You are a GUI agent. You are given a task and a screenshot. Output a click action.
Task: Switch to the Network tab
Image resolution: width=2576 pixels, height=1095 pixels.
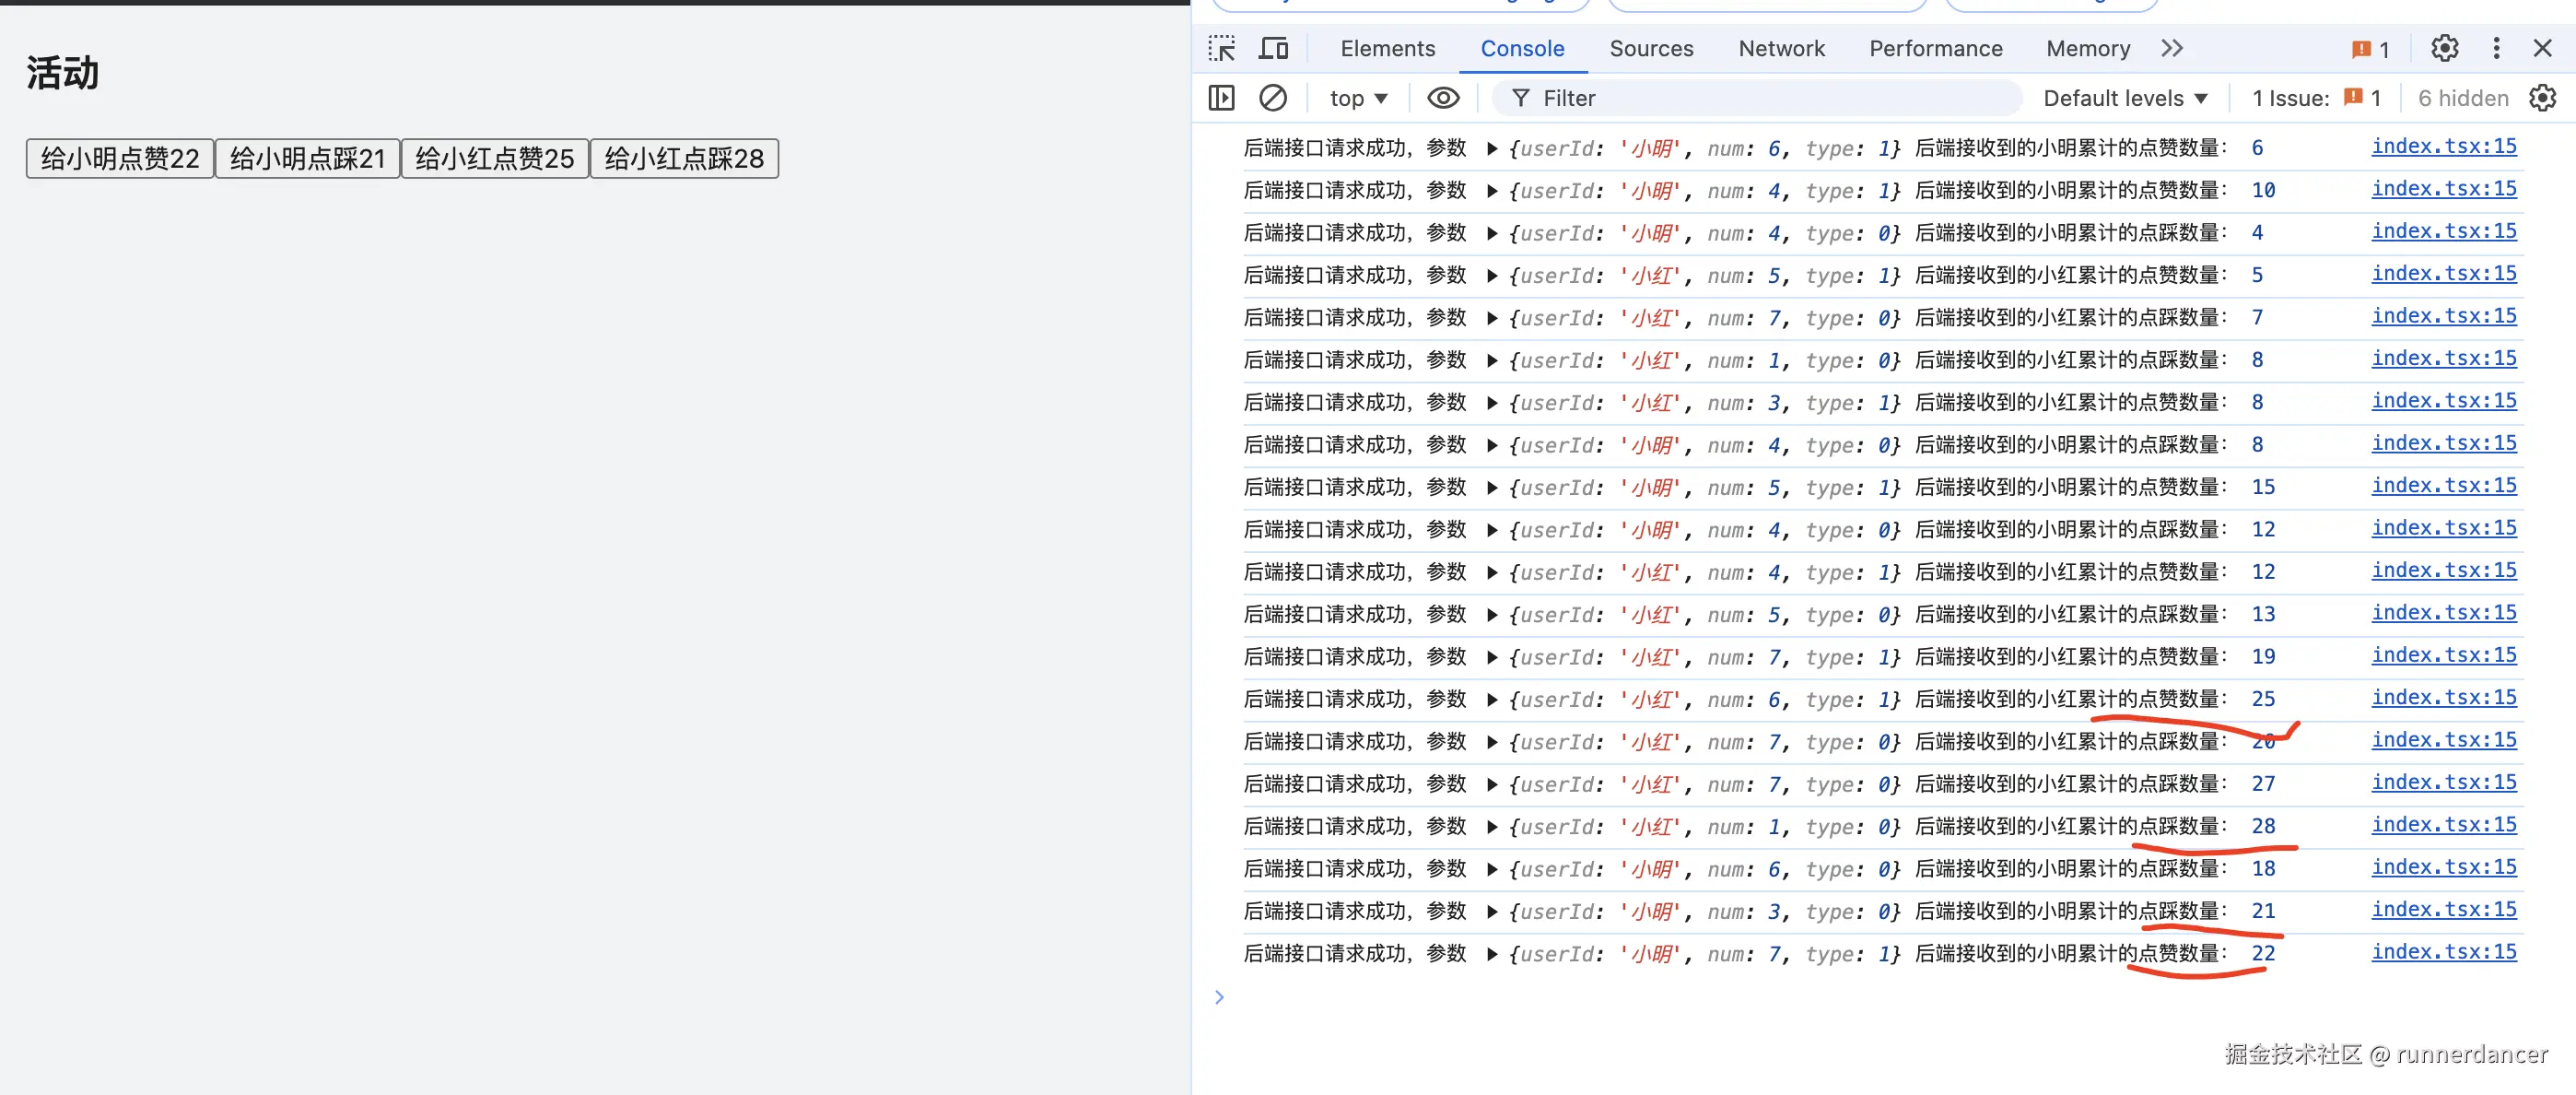pos(1780,48)
